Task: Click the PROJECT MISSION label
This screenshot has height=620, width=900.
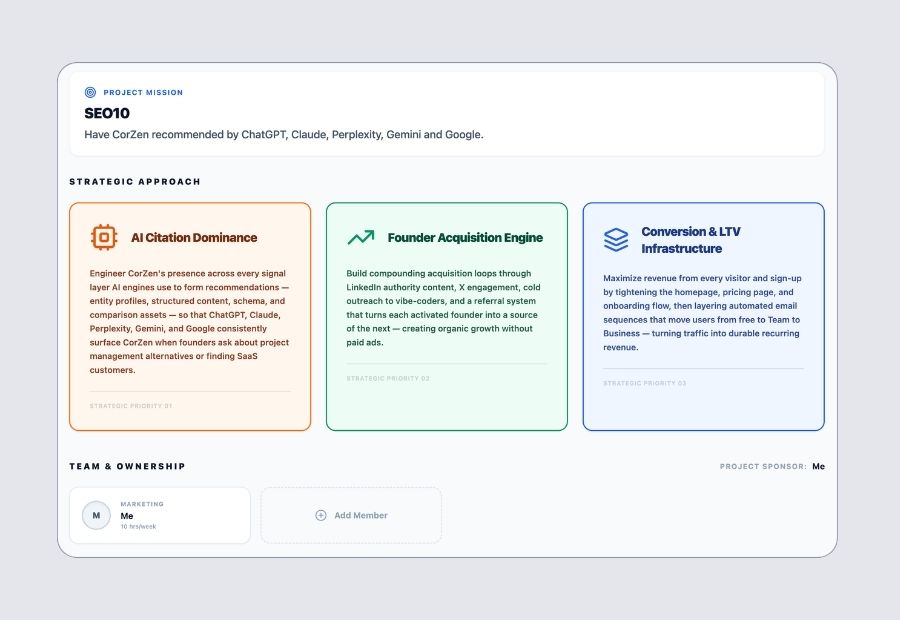Action: click(143, 92)
